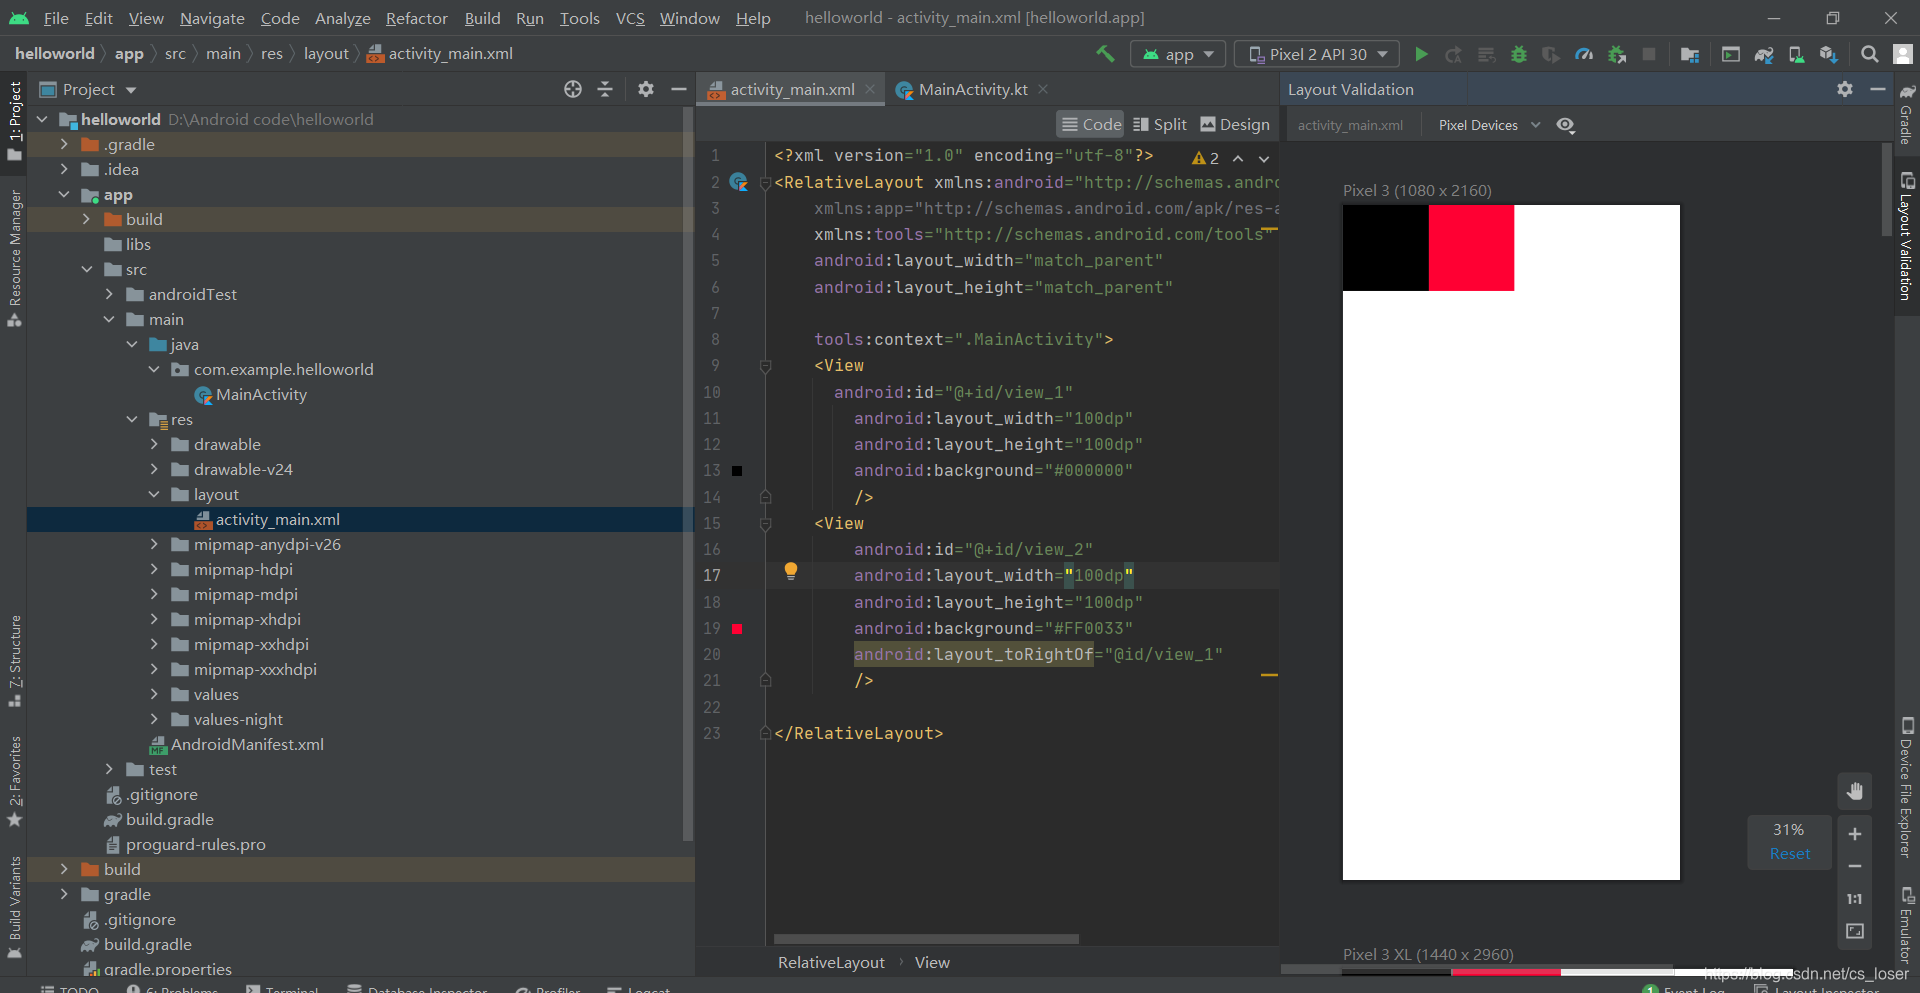
Task: Open Project panel settings gear
Action: point(646,89)
